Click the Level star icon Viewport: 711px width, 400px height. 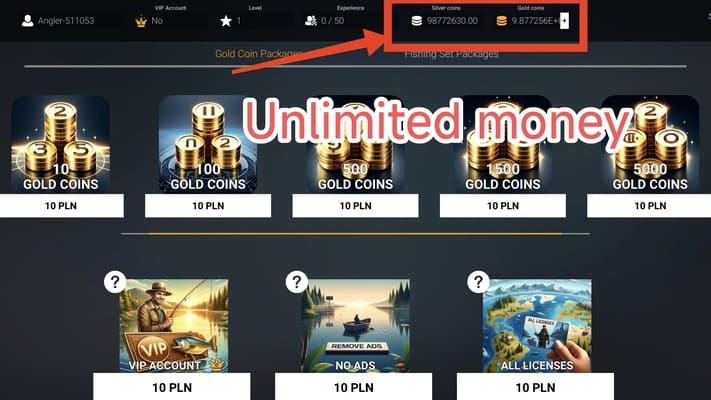click(x=226, y=21)
